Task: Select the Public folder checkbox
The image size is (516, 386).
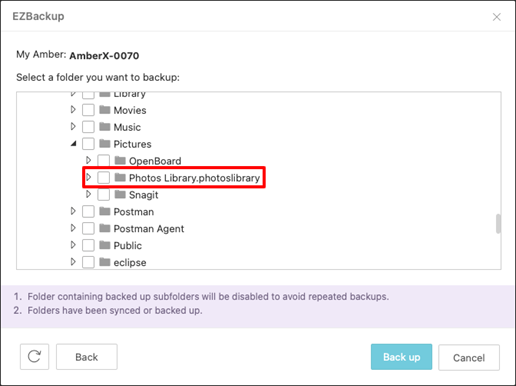Action: point(88,245)
